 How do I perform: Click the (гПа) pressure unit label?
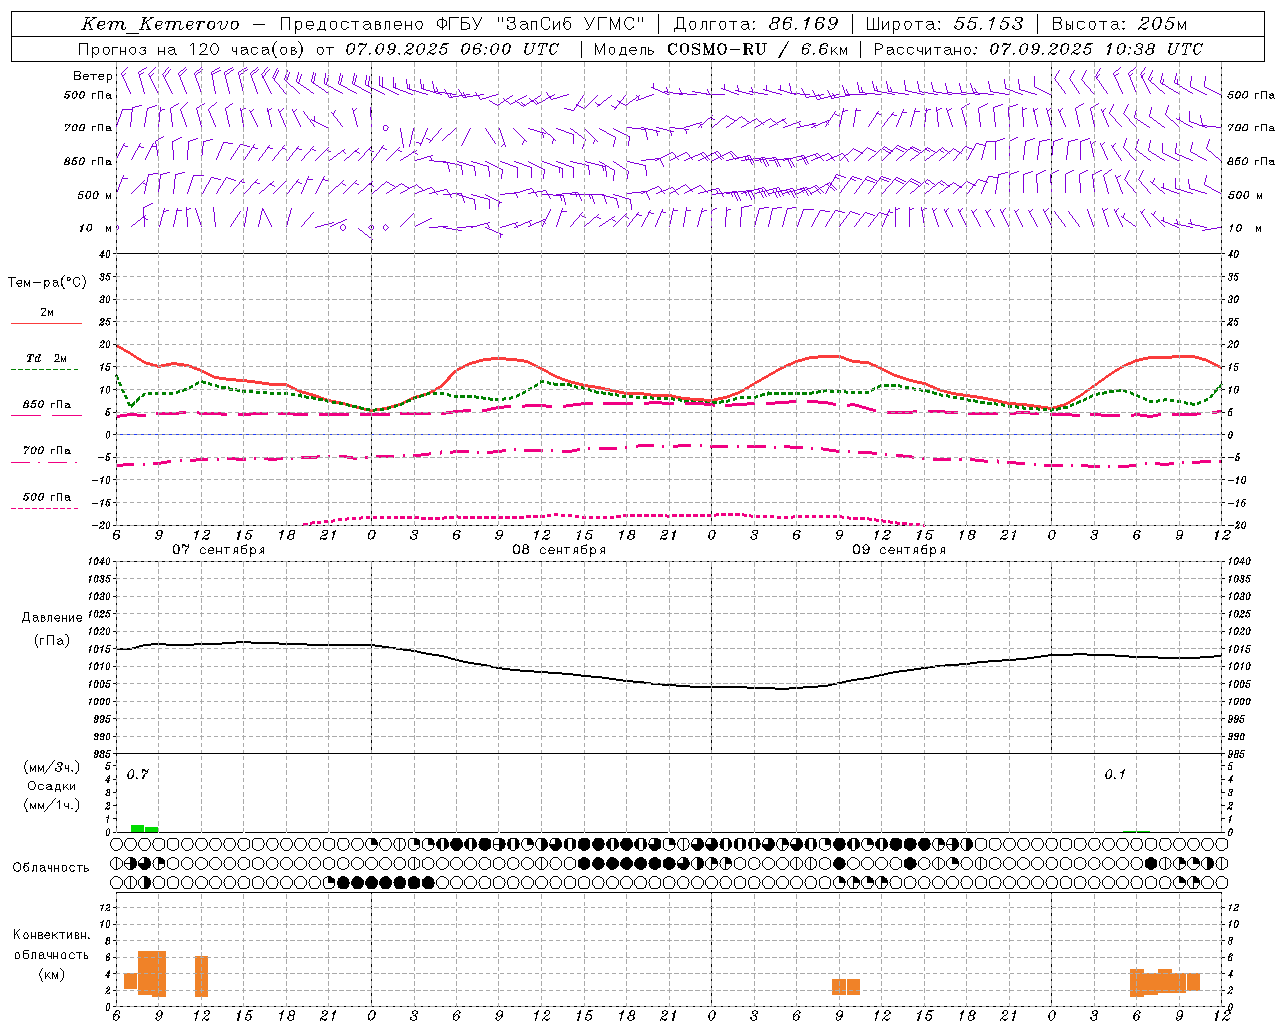[52, 641]
